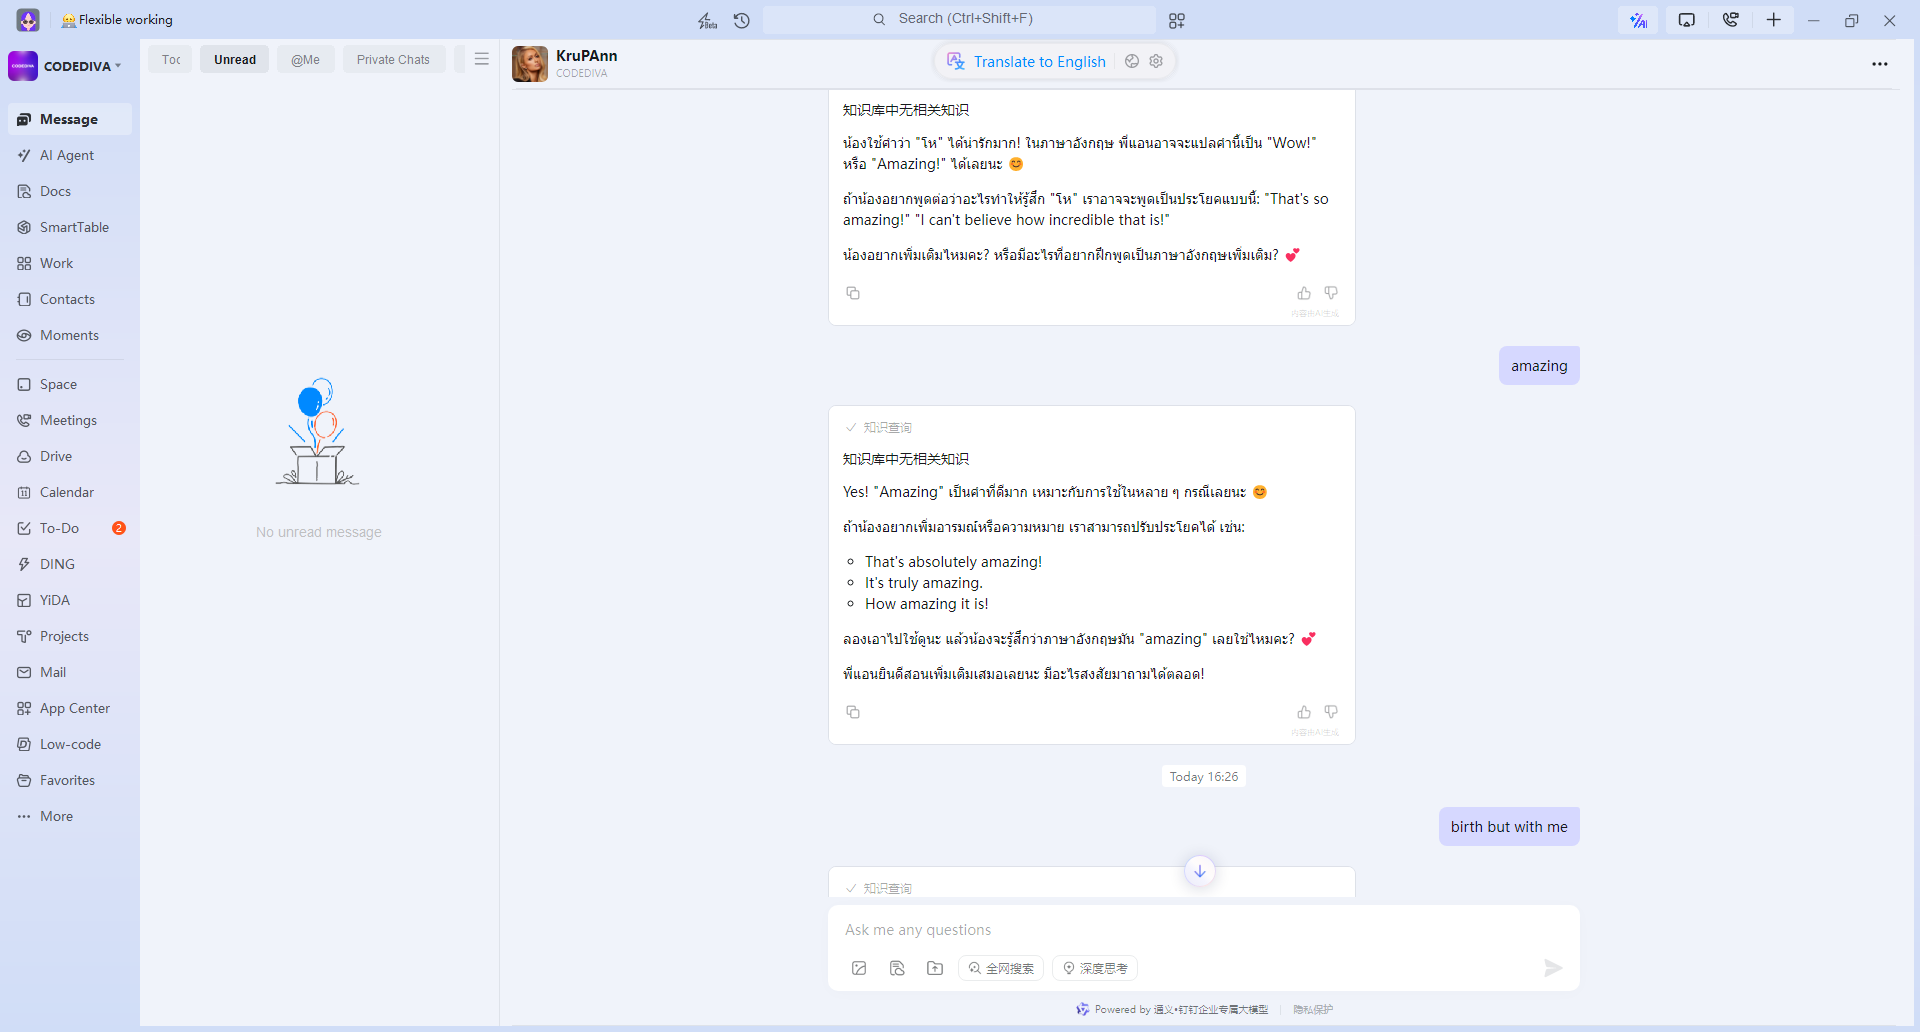Viewport: 1920px width, 1032px height.
Task: Open the chat's three-dot more options
Action: pyautogui.click(x=1879, y=64)
